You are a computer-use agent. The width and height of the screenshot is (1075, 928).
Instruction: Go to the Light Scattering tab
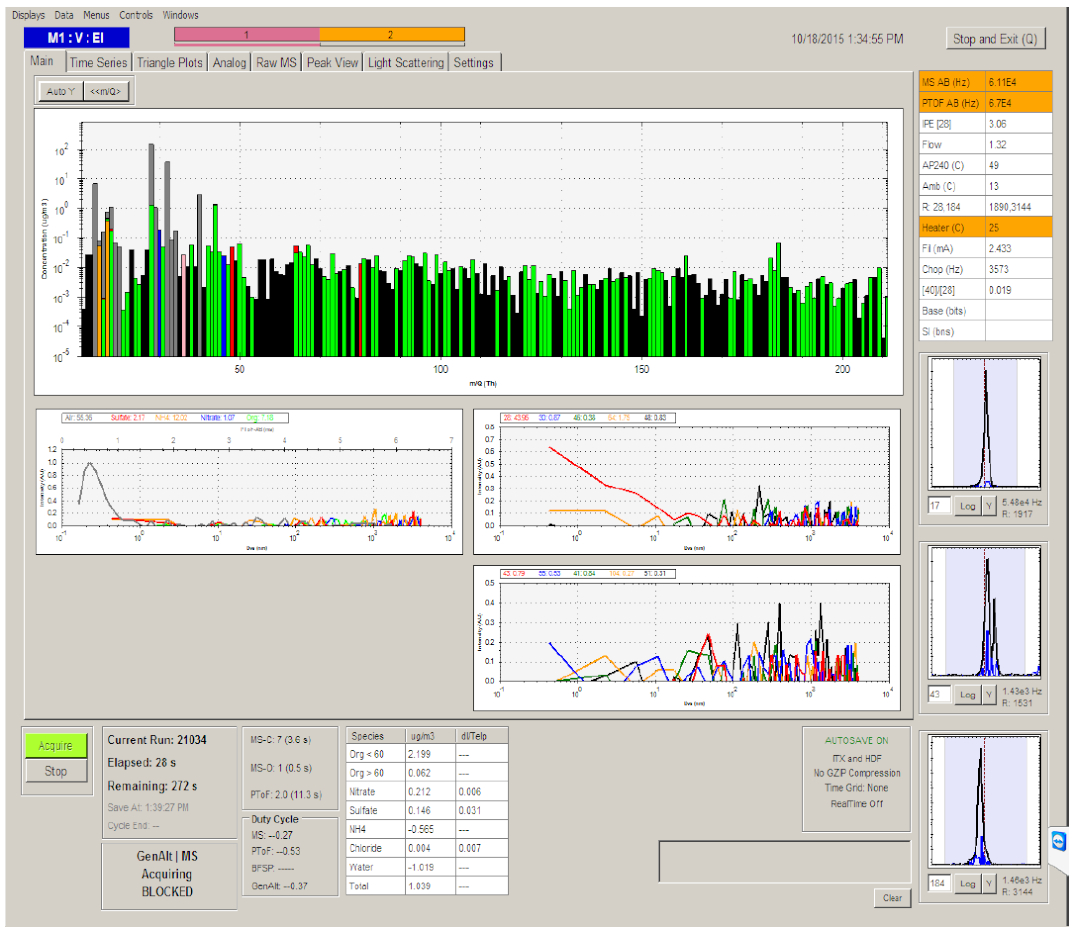405,63
